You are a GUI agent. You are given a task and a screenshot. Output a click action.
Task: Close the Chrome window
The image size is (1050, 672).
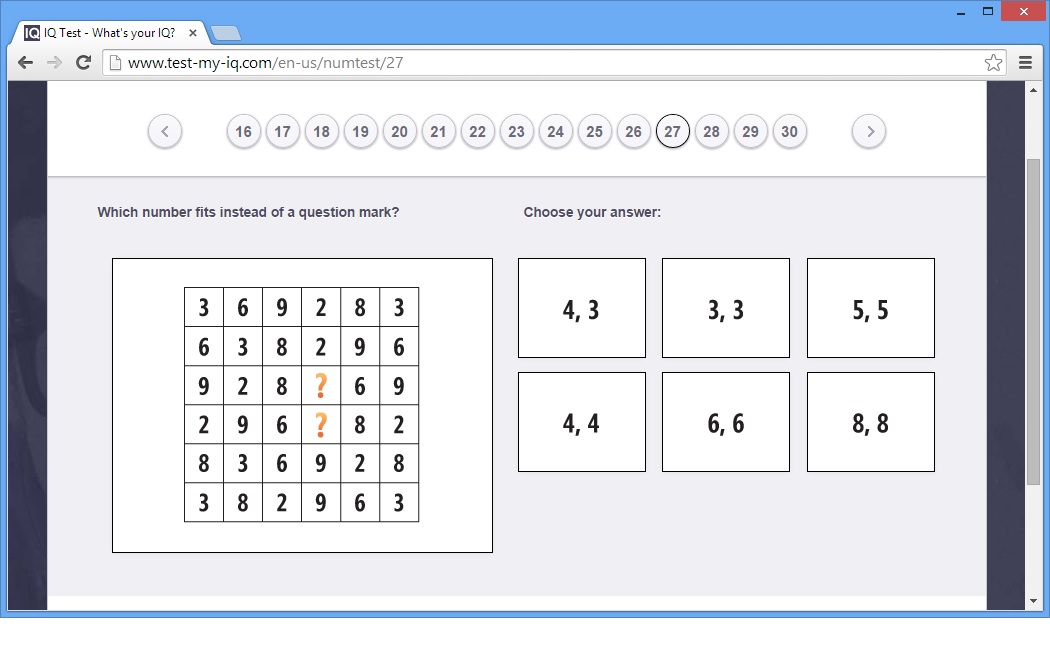[x=1024, y=11]
